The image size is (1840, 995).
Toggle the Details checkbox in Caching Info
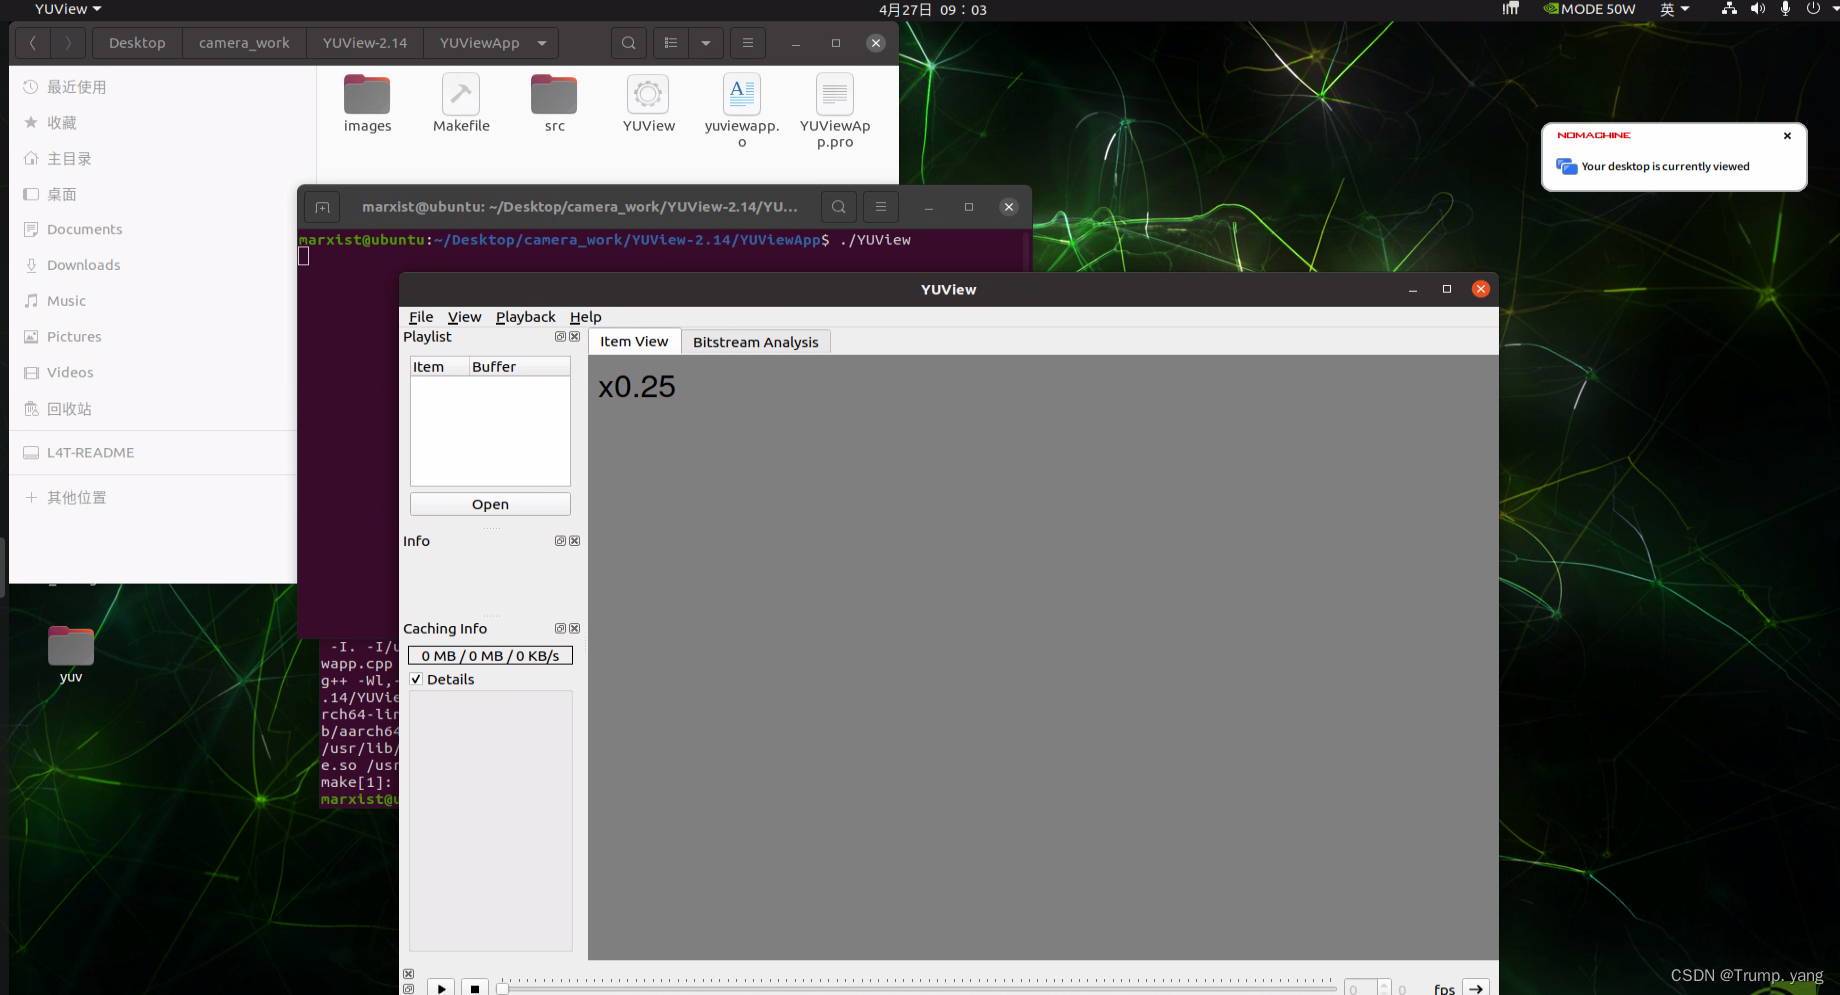pyautogui.click(x=416, y=679)
